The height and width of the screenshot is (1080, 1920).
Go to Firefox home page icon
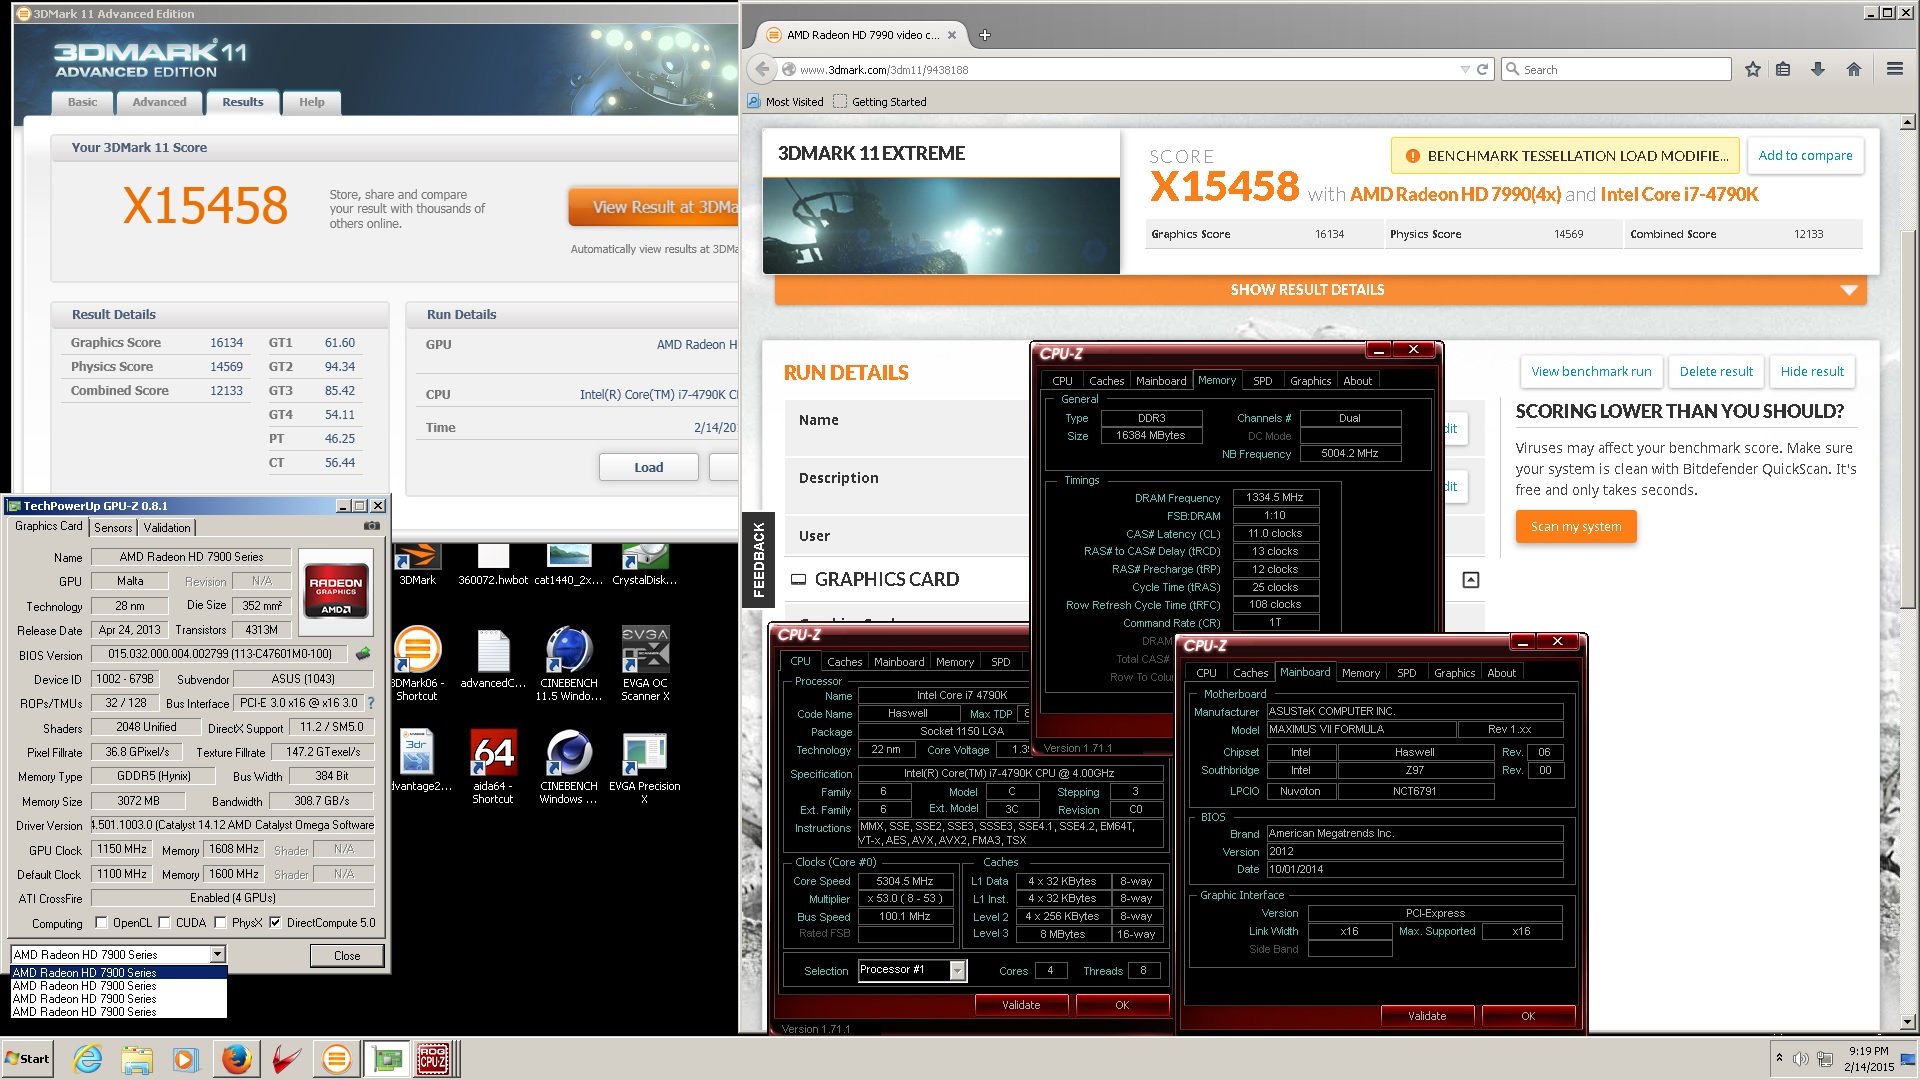[x=1853, y=69]
